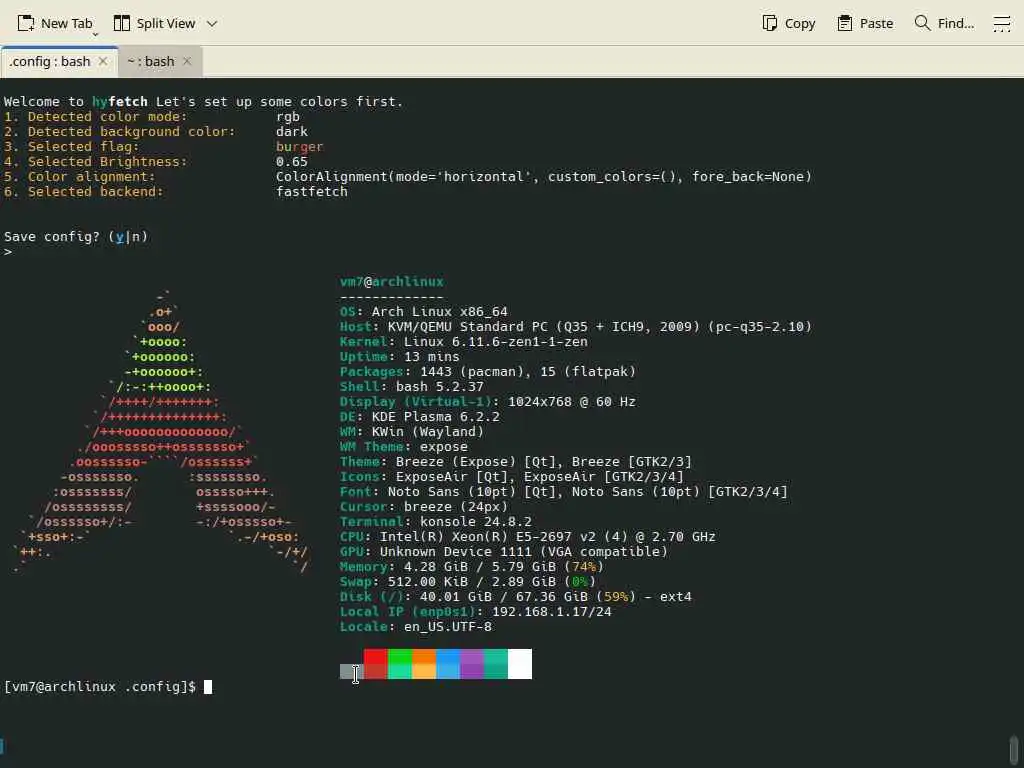Click the green color block
Viewport: 1024px width, 768px height.
coord(400,664)
